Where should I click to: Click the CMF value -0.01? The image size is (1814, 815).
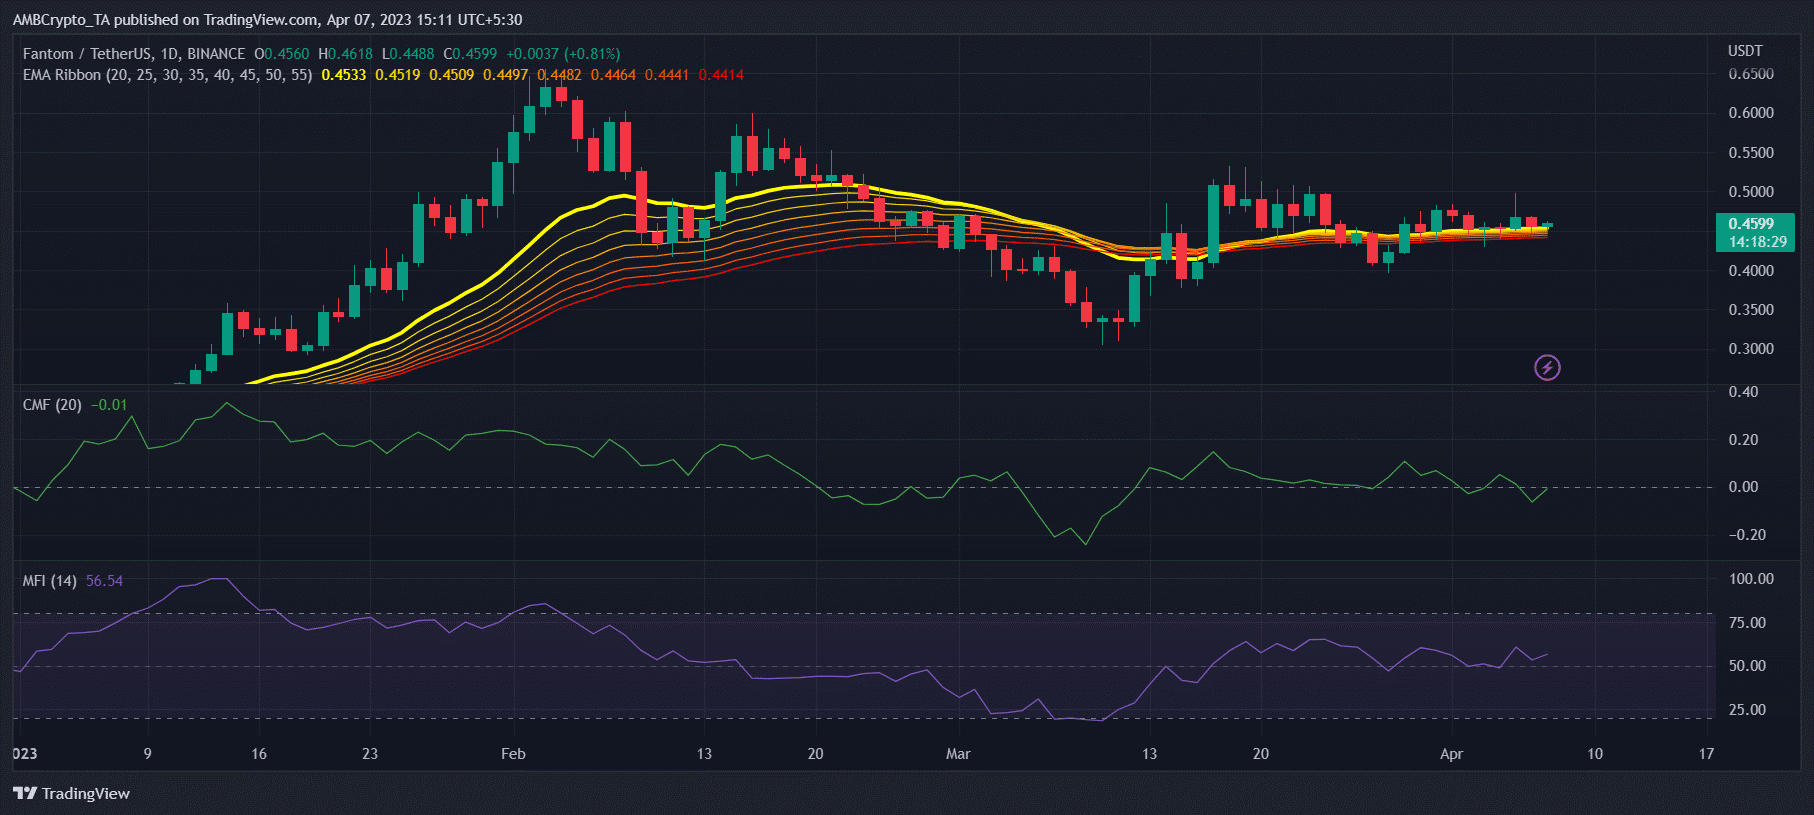109,405
